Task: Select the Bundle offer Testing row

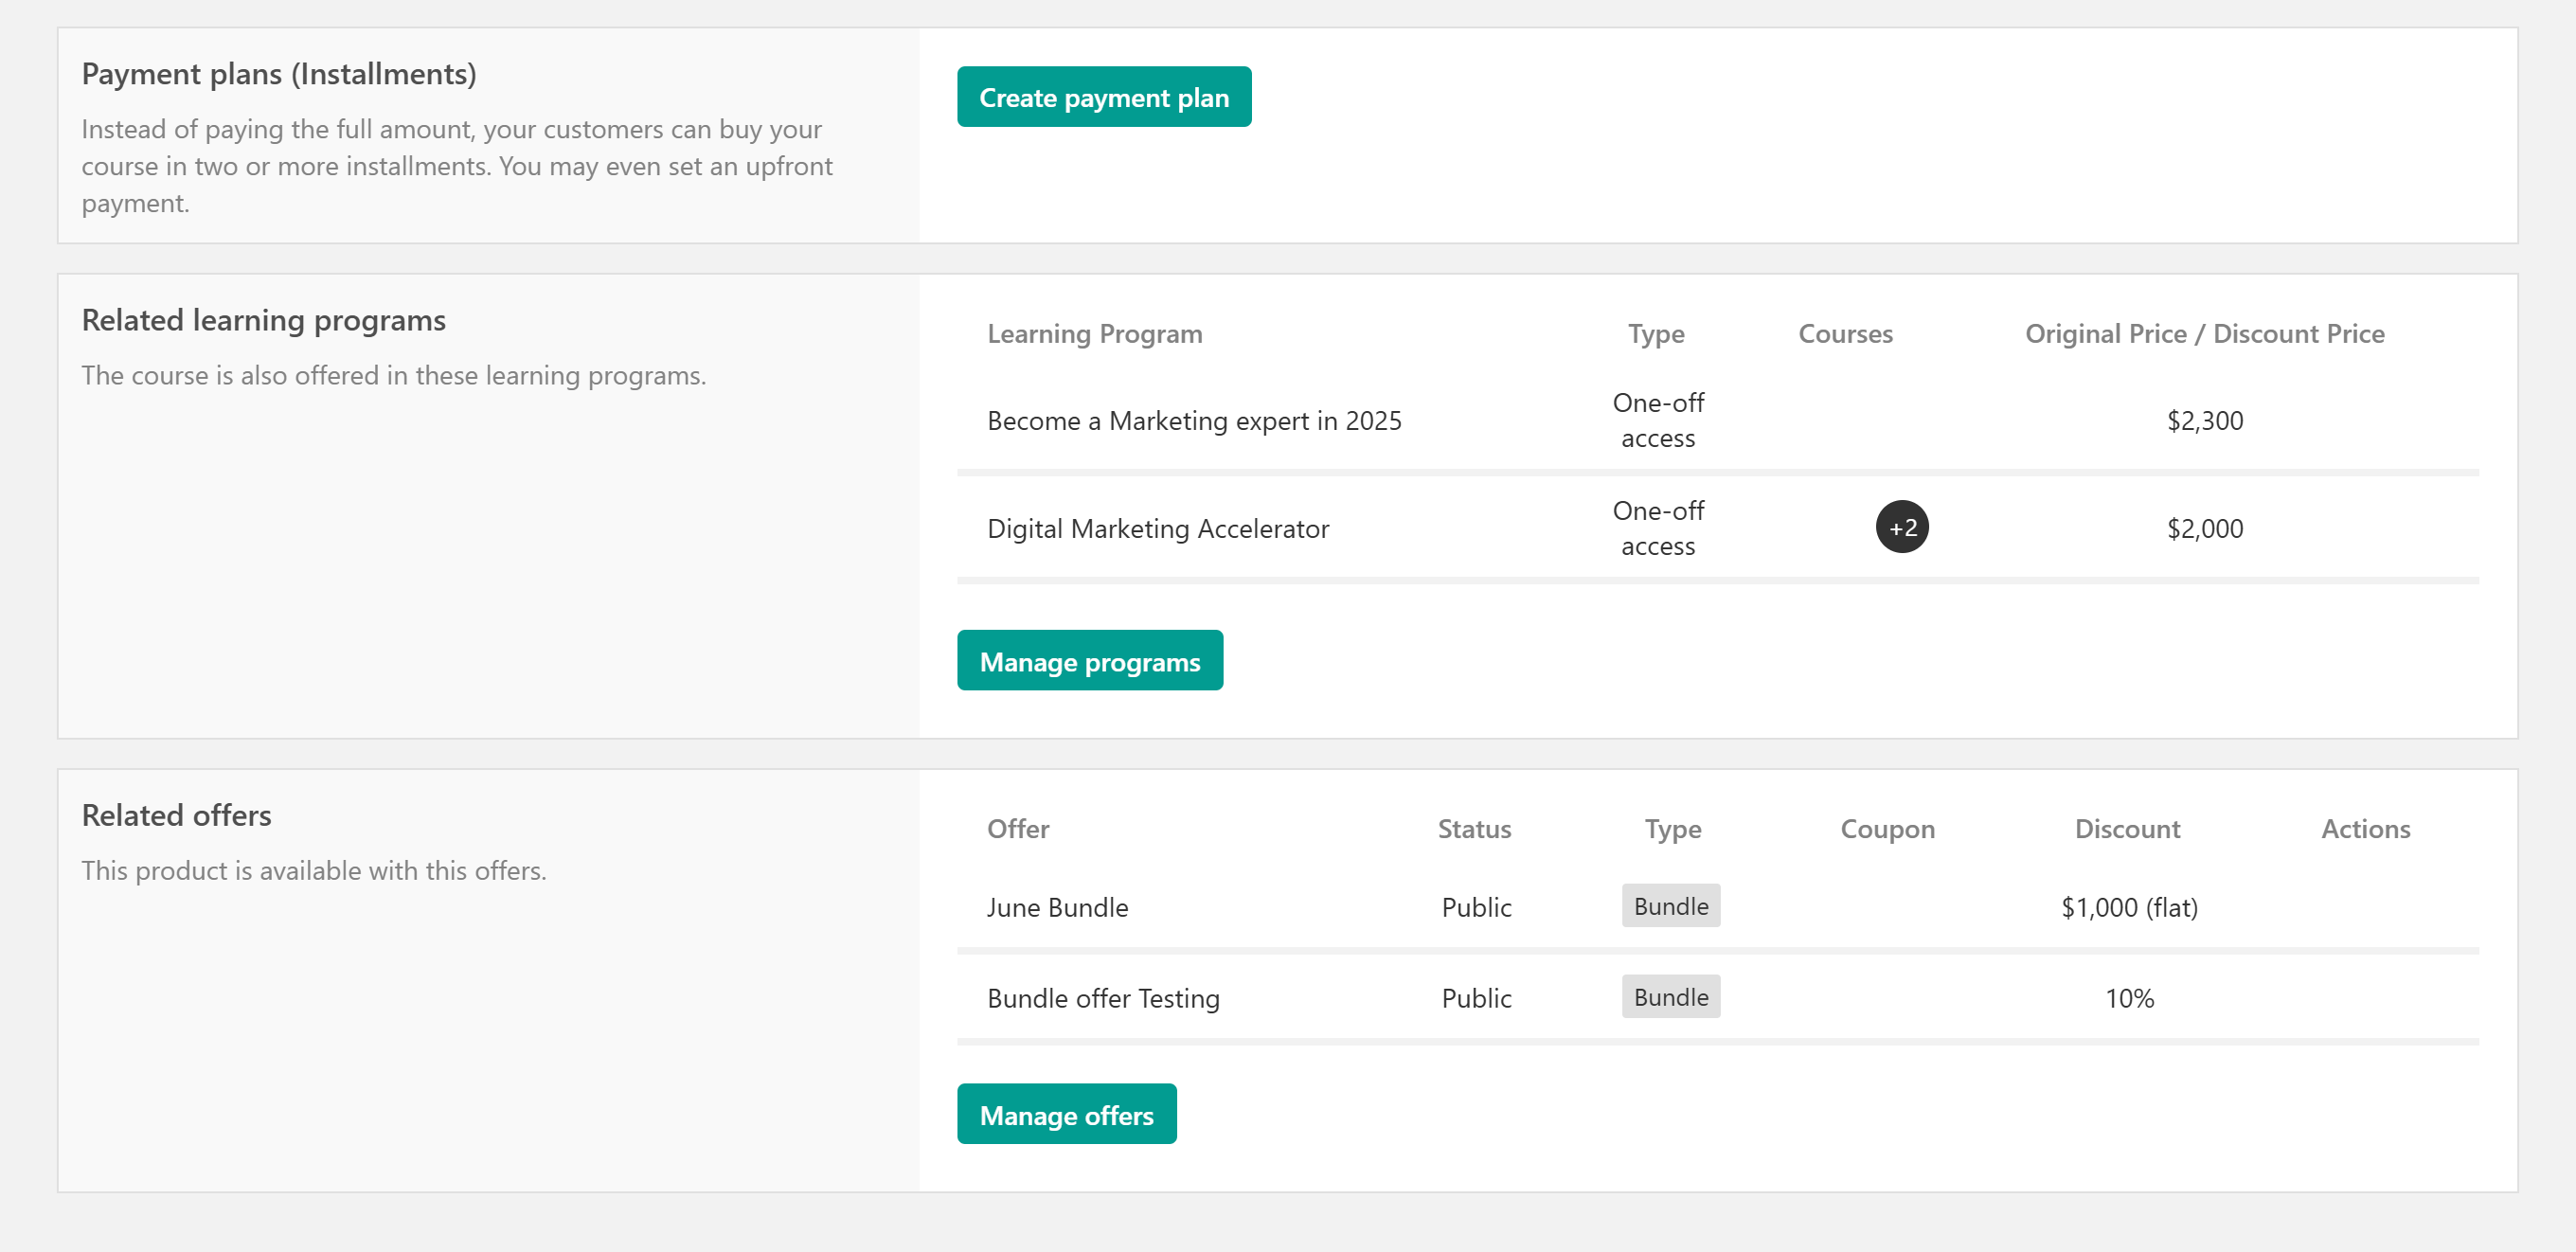Action: pyautogui.click(x=1102, y=998)
